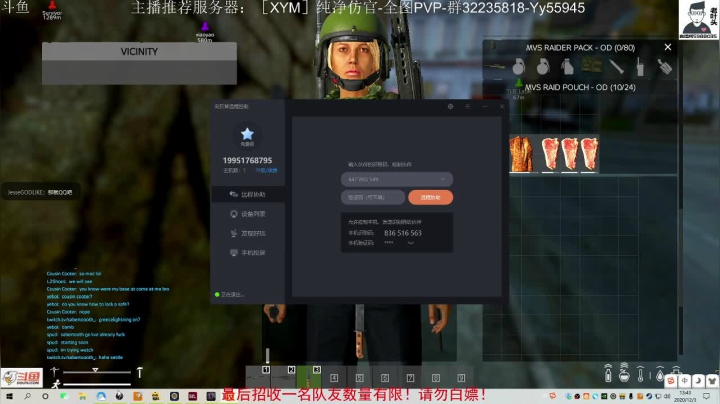Open partner ID dropdown arrow
This screenshot has height=404, width=720.
click(443, 179)
